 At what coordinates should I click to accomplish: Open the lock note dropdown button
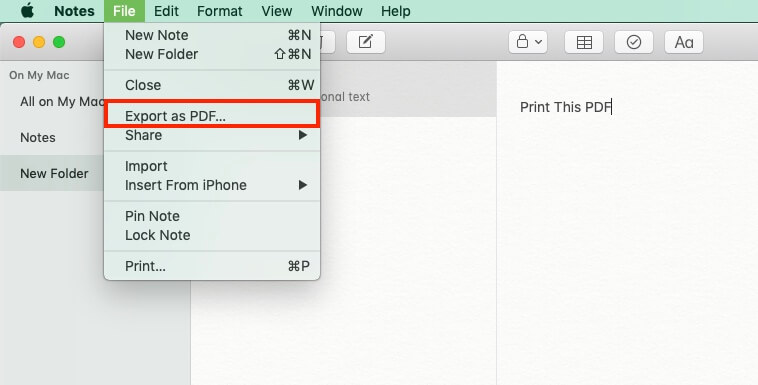point(528,42)
